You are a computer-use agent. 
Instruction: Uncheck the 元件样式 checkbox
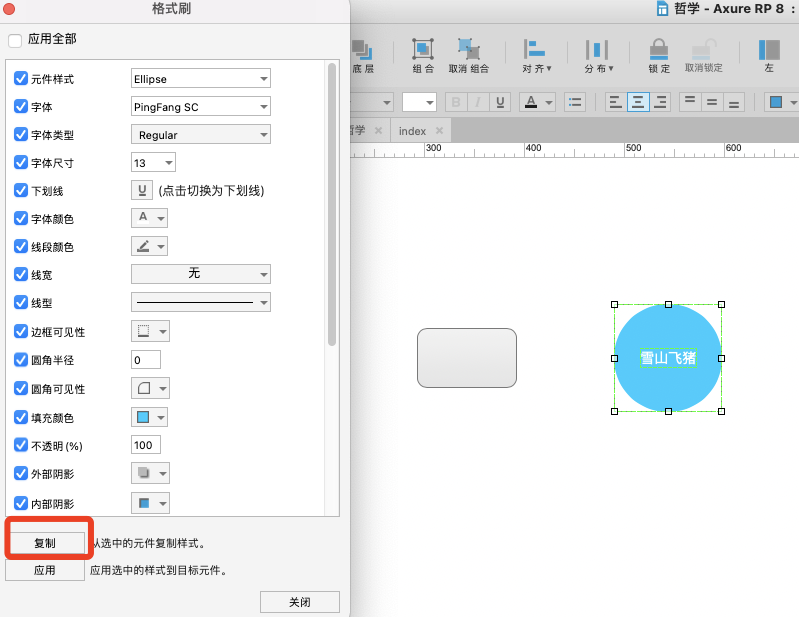[x=21, y=78]
